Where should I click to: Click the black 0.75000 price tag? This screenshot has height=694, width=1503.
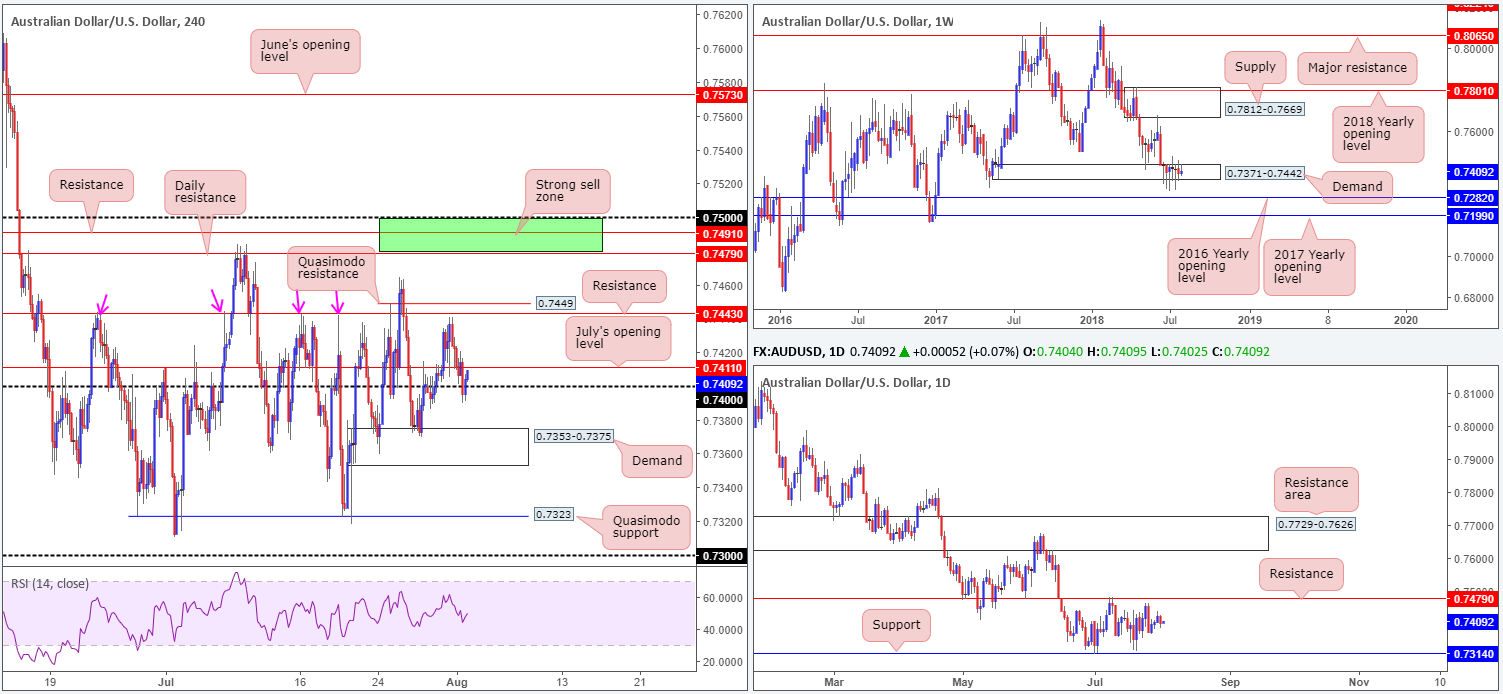pyautogui.click(x=722, y=218)
